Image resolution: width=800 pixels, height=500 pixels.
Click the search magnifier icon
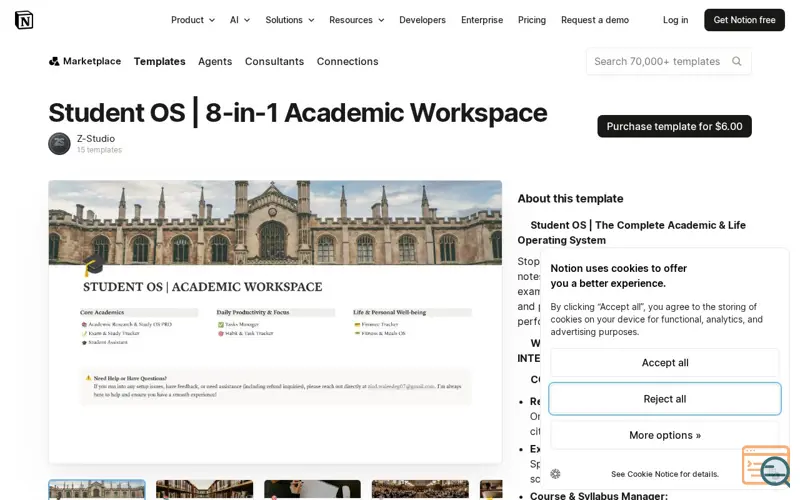coord(736,61)
